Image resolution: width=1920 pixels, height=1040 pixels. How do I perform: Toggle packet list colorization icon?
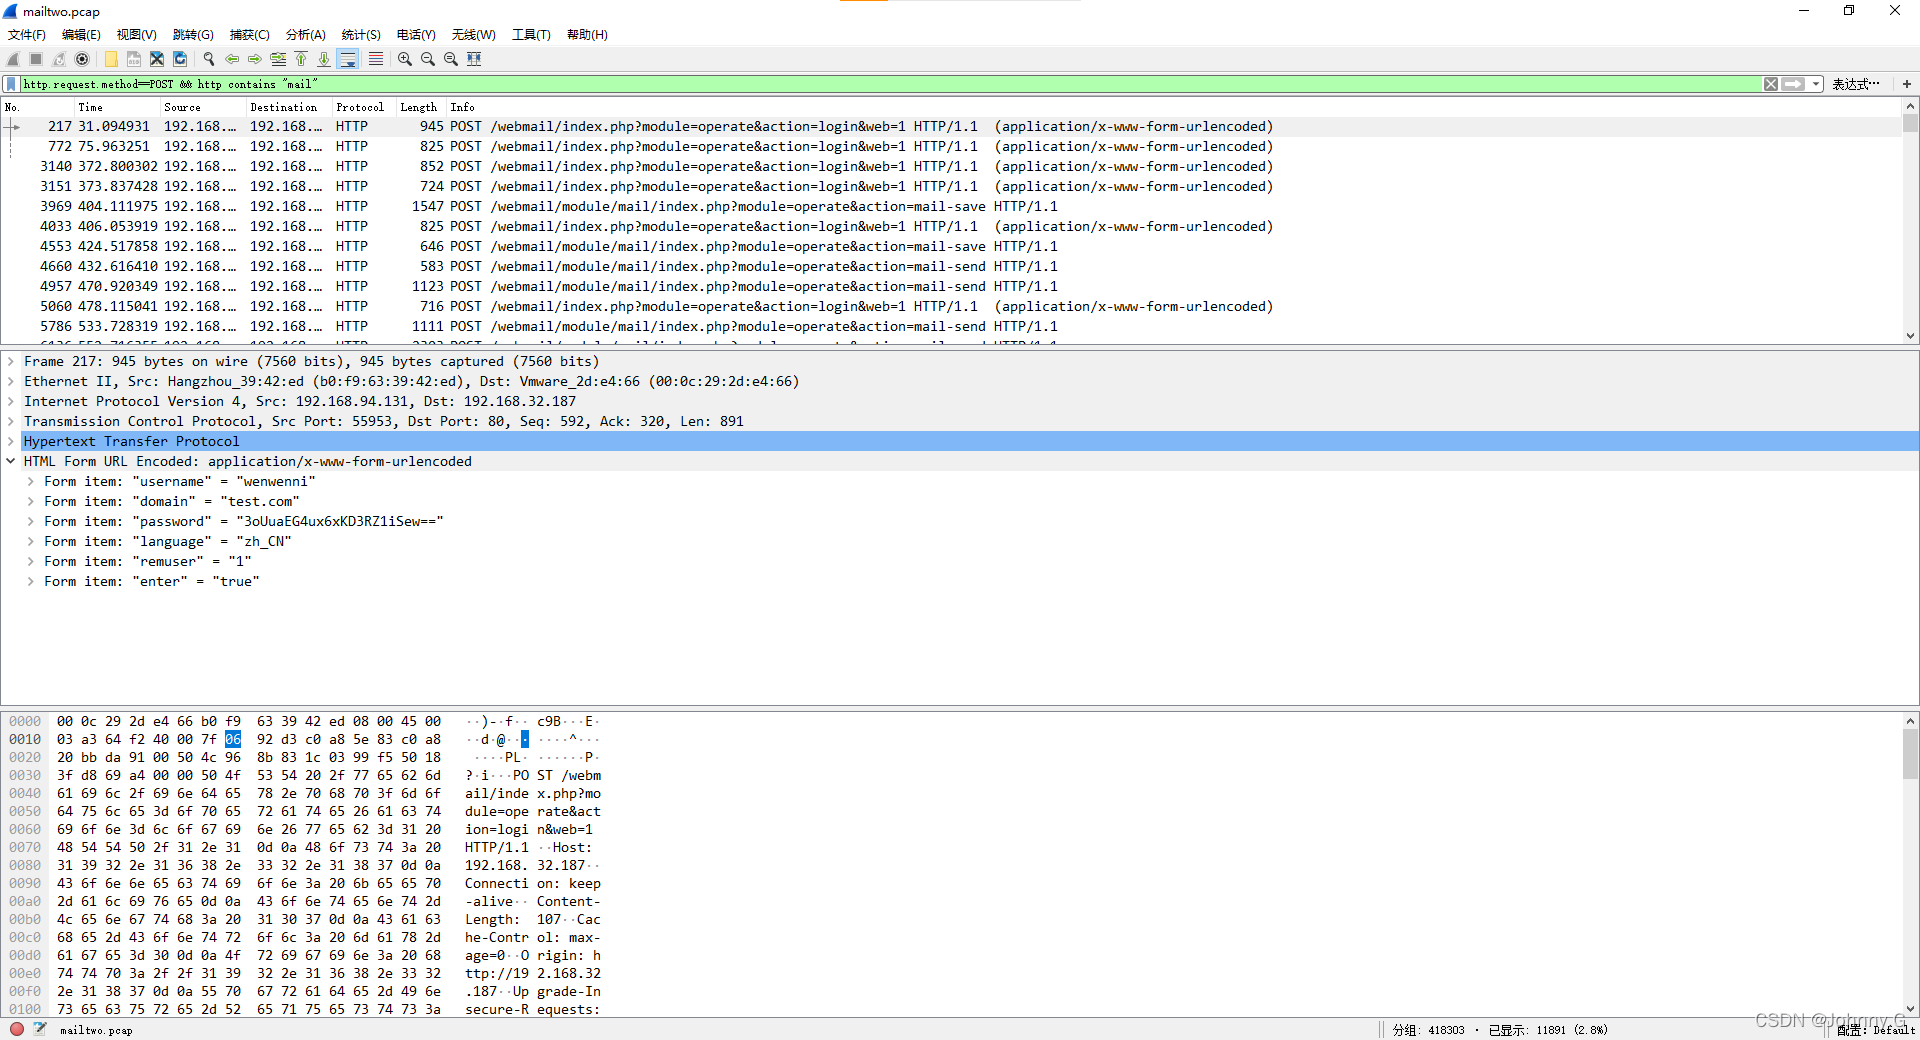click(376, 59)
